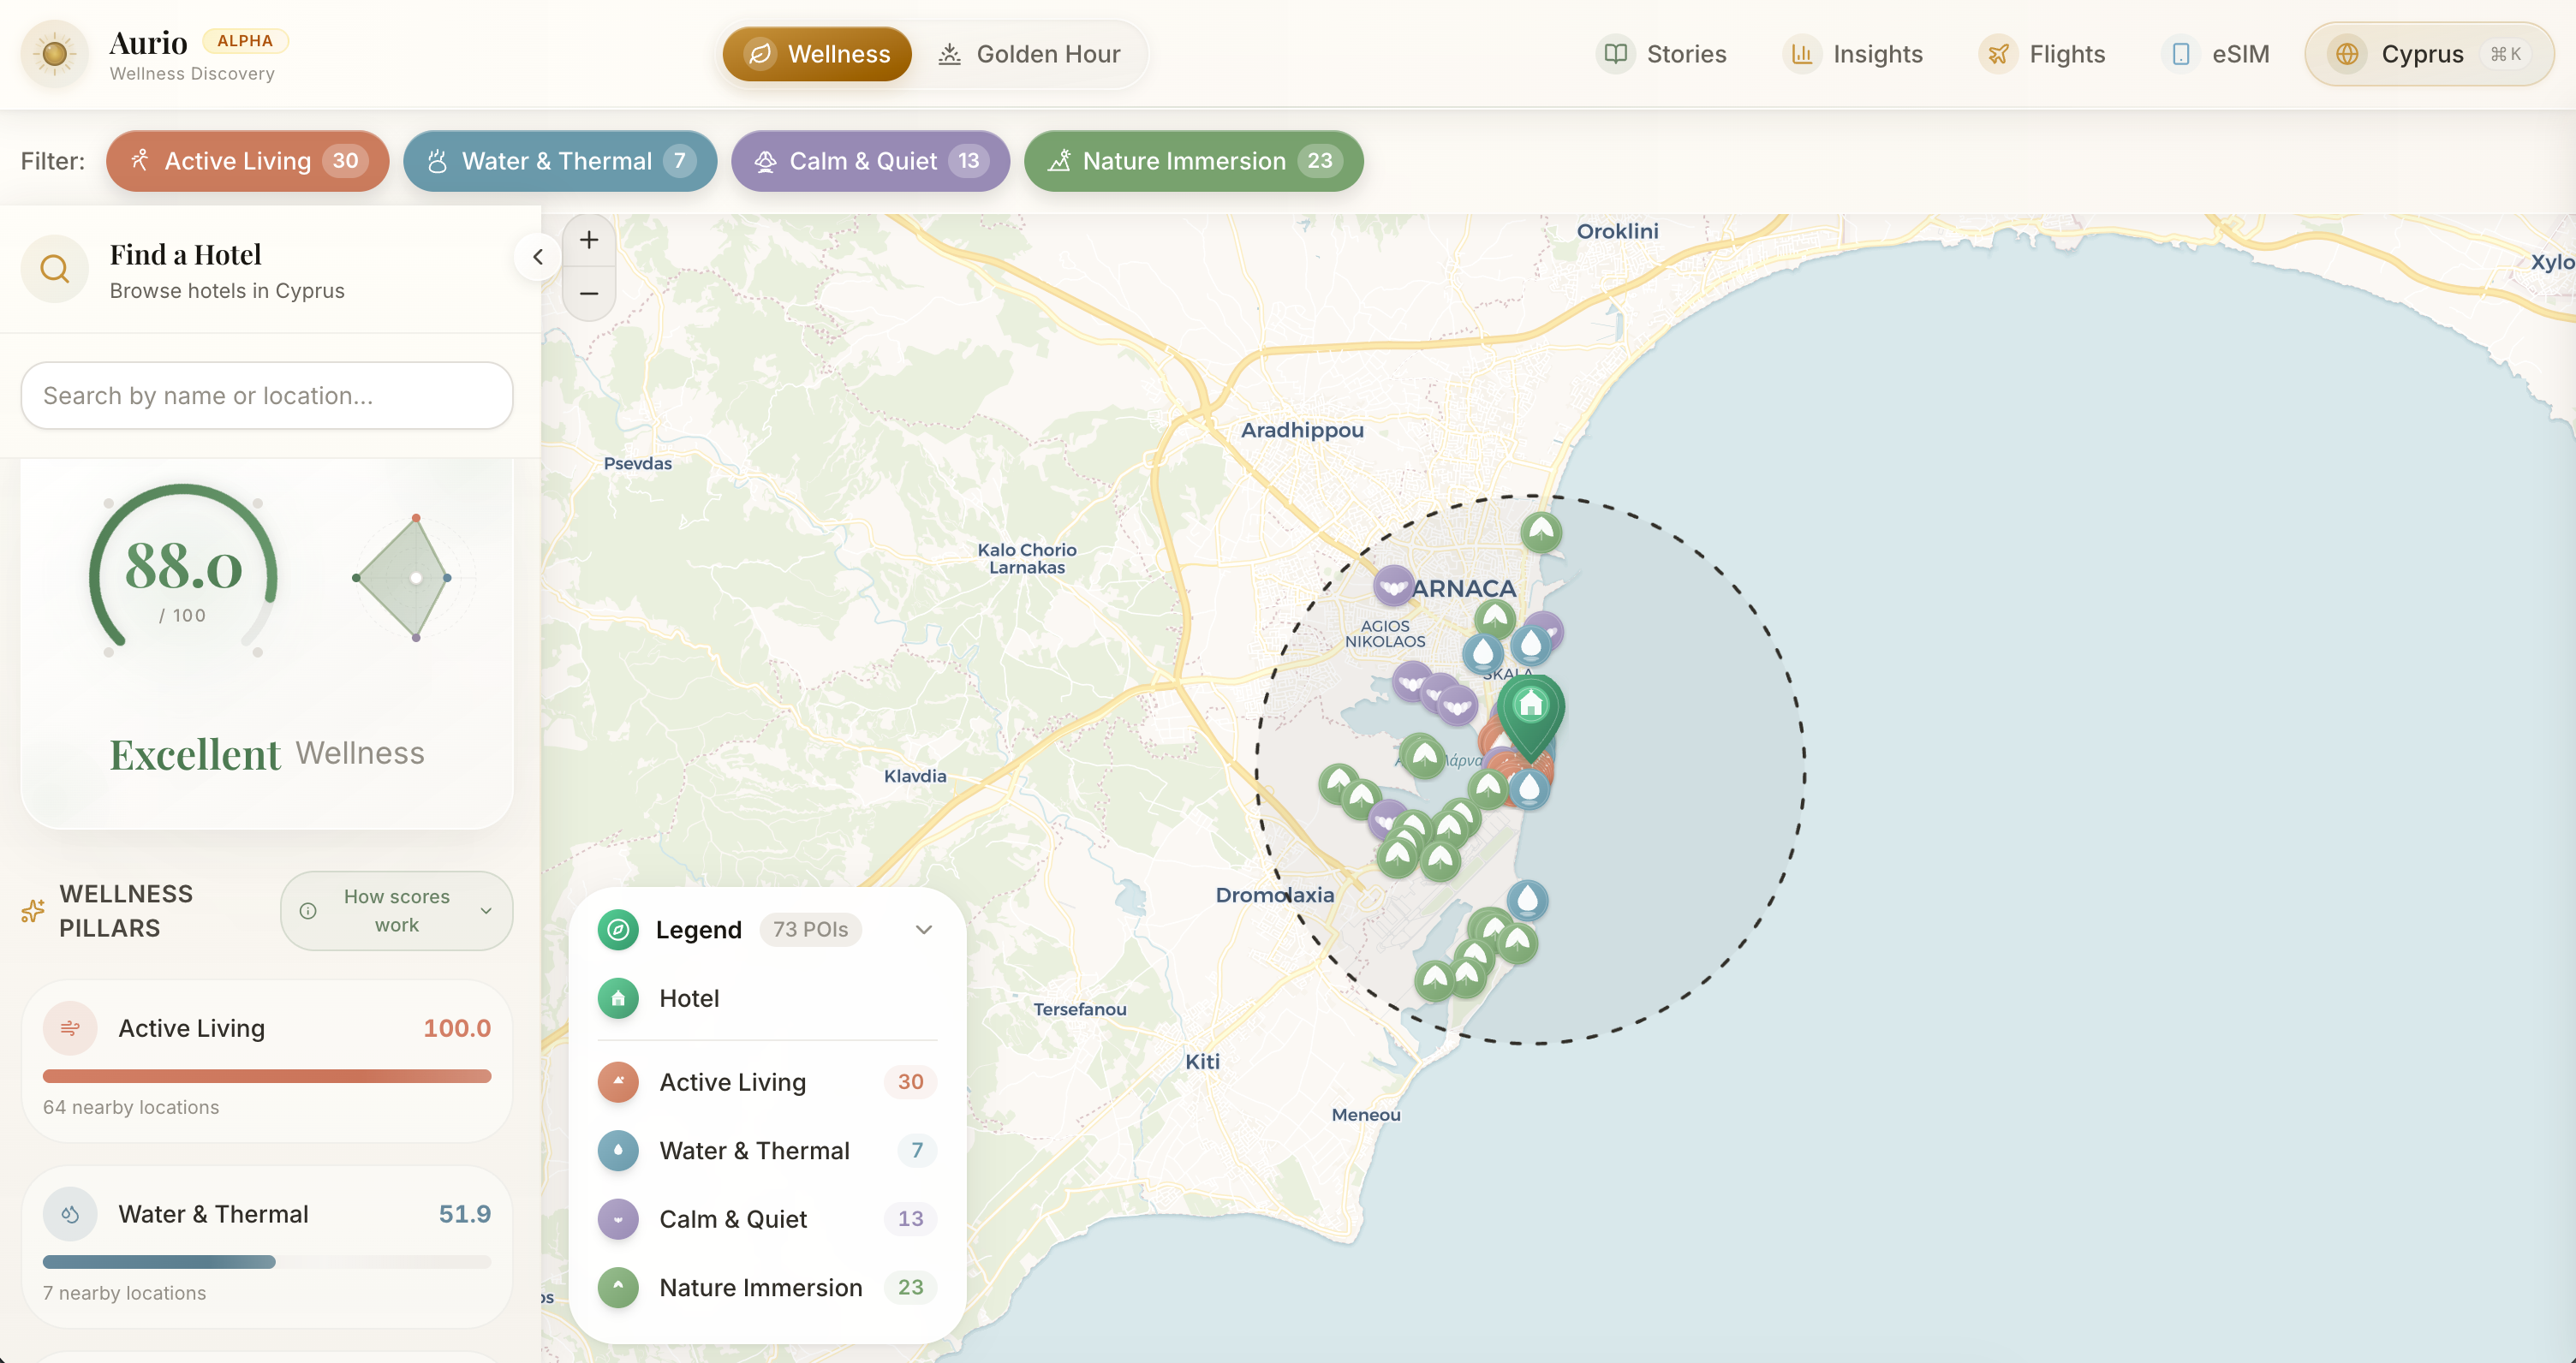Click the search magnifier in Find a Hotel
The height and width of the screenshot is (1363, 2576).
[55, 268]
